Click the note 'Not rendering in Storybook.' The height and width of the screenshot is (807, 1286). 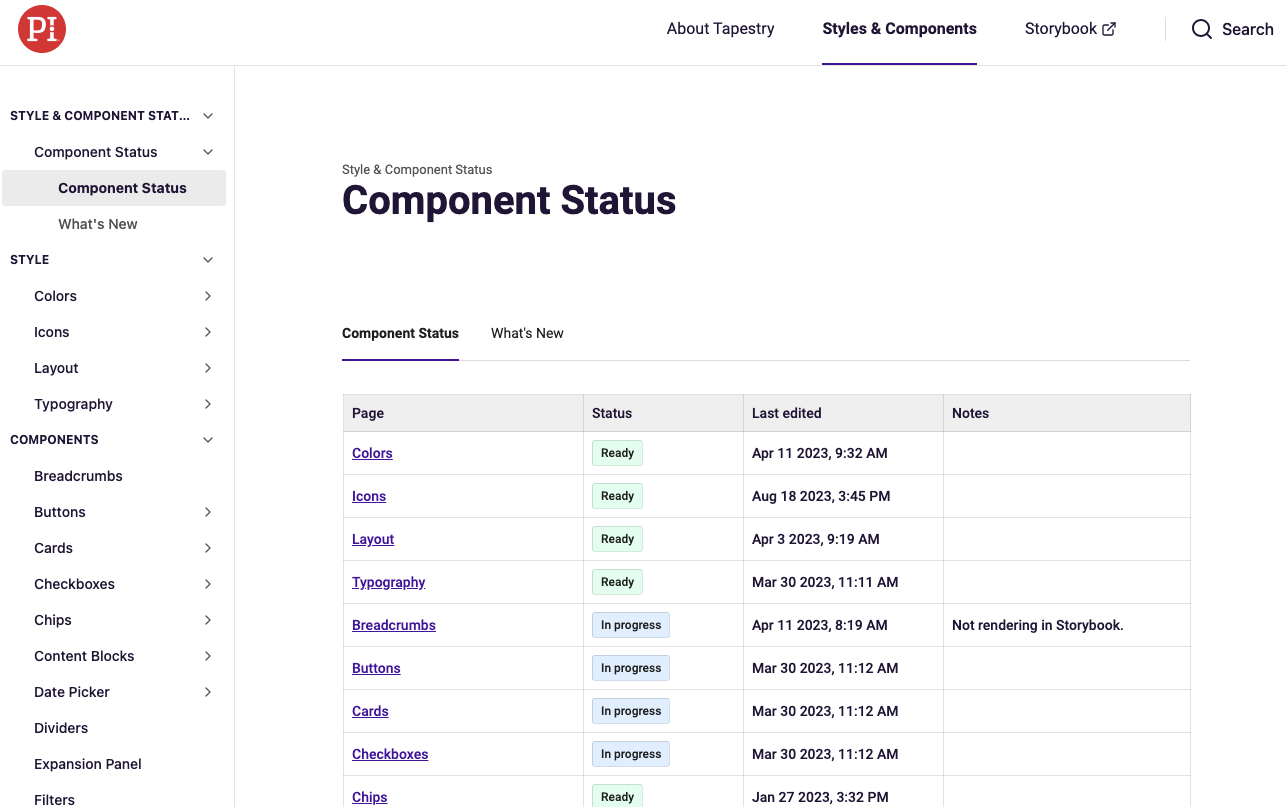(x=1038, y=625)
